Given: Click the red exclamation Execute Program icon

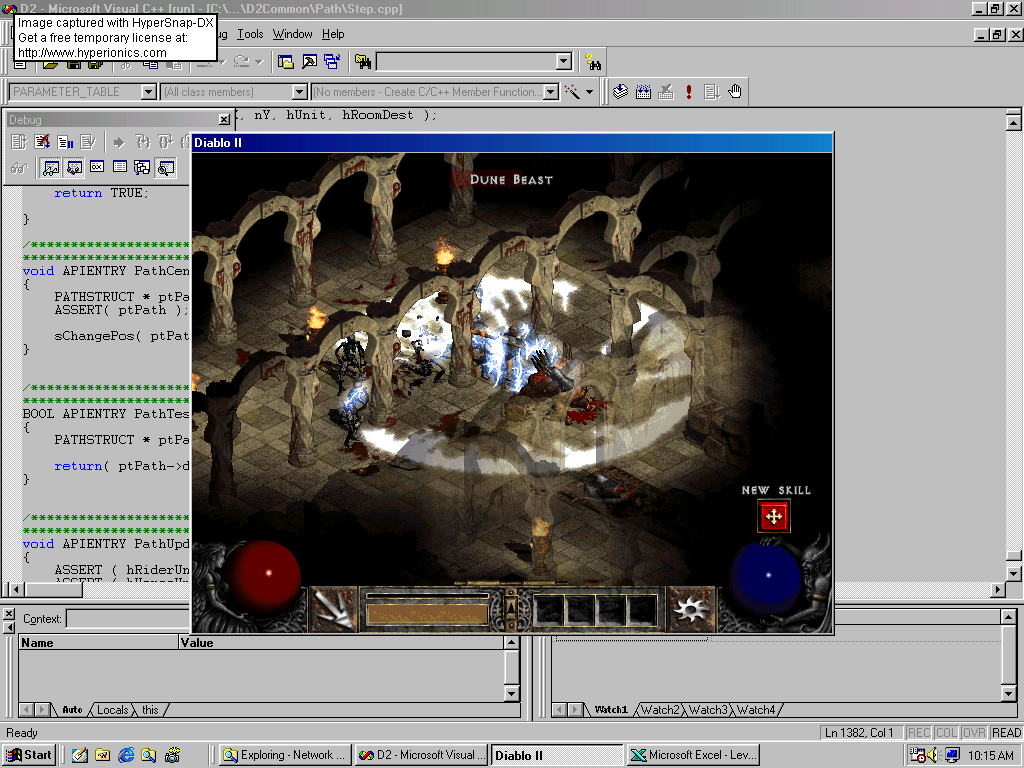Looking at the screenshot, I should coord(688,92).
